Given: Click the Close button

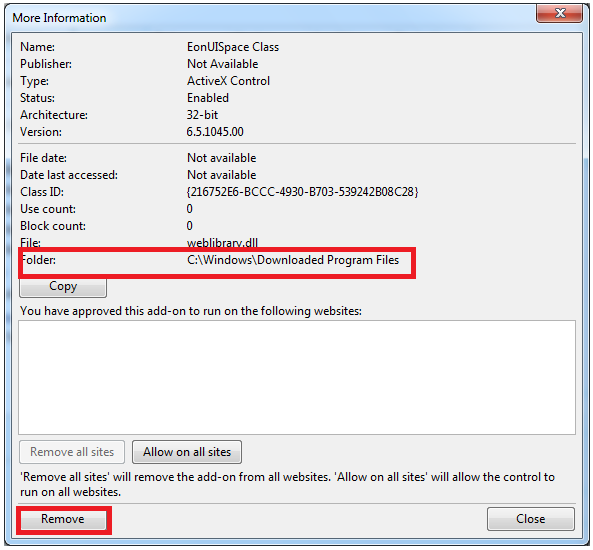Looking at the screenshot, I should coord(530,519).
